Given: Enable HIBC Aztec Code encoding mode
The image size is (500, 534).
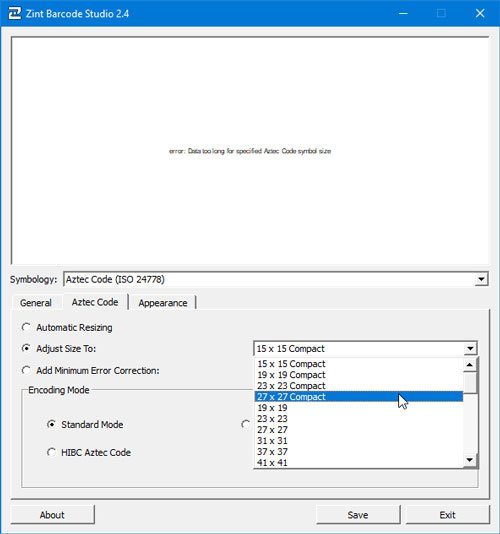Looking at the screenshot, I should [51, 452].
